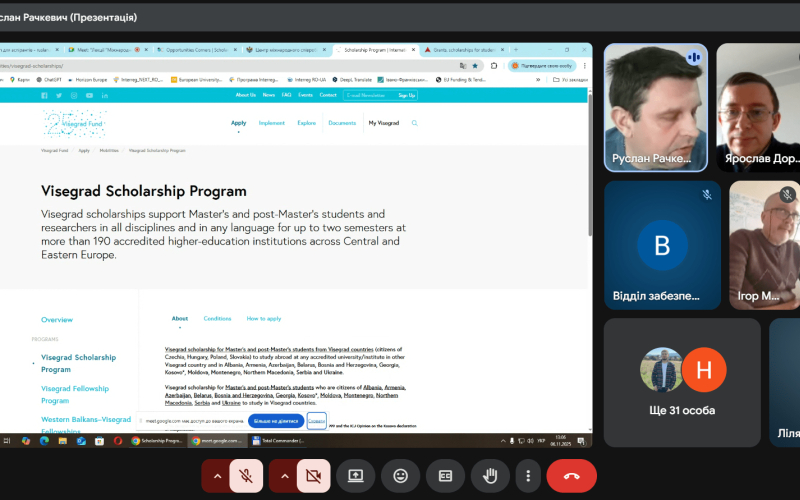Toggle closed captions in the call
Viewport: 800px width, 500px height.
[445, 476]
